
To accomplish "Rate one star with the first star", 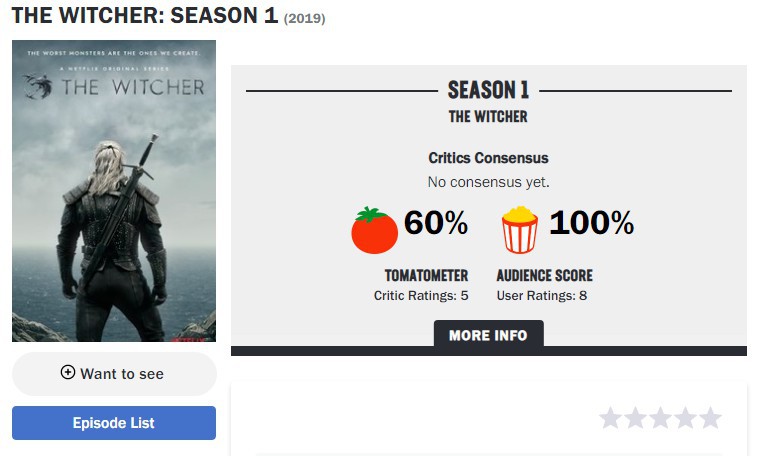I will [x=610, y=418].
